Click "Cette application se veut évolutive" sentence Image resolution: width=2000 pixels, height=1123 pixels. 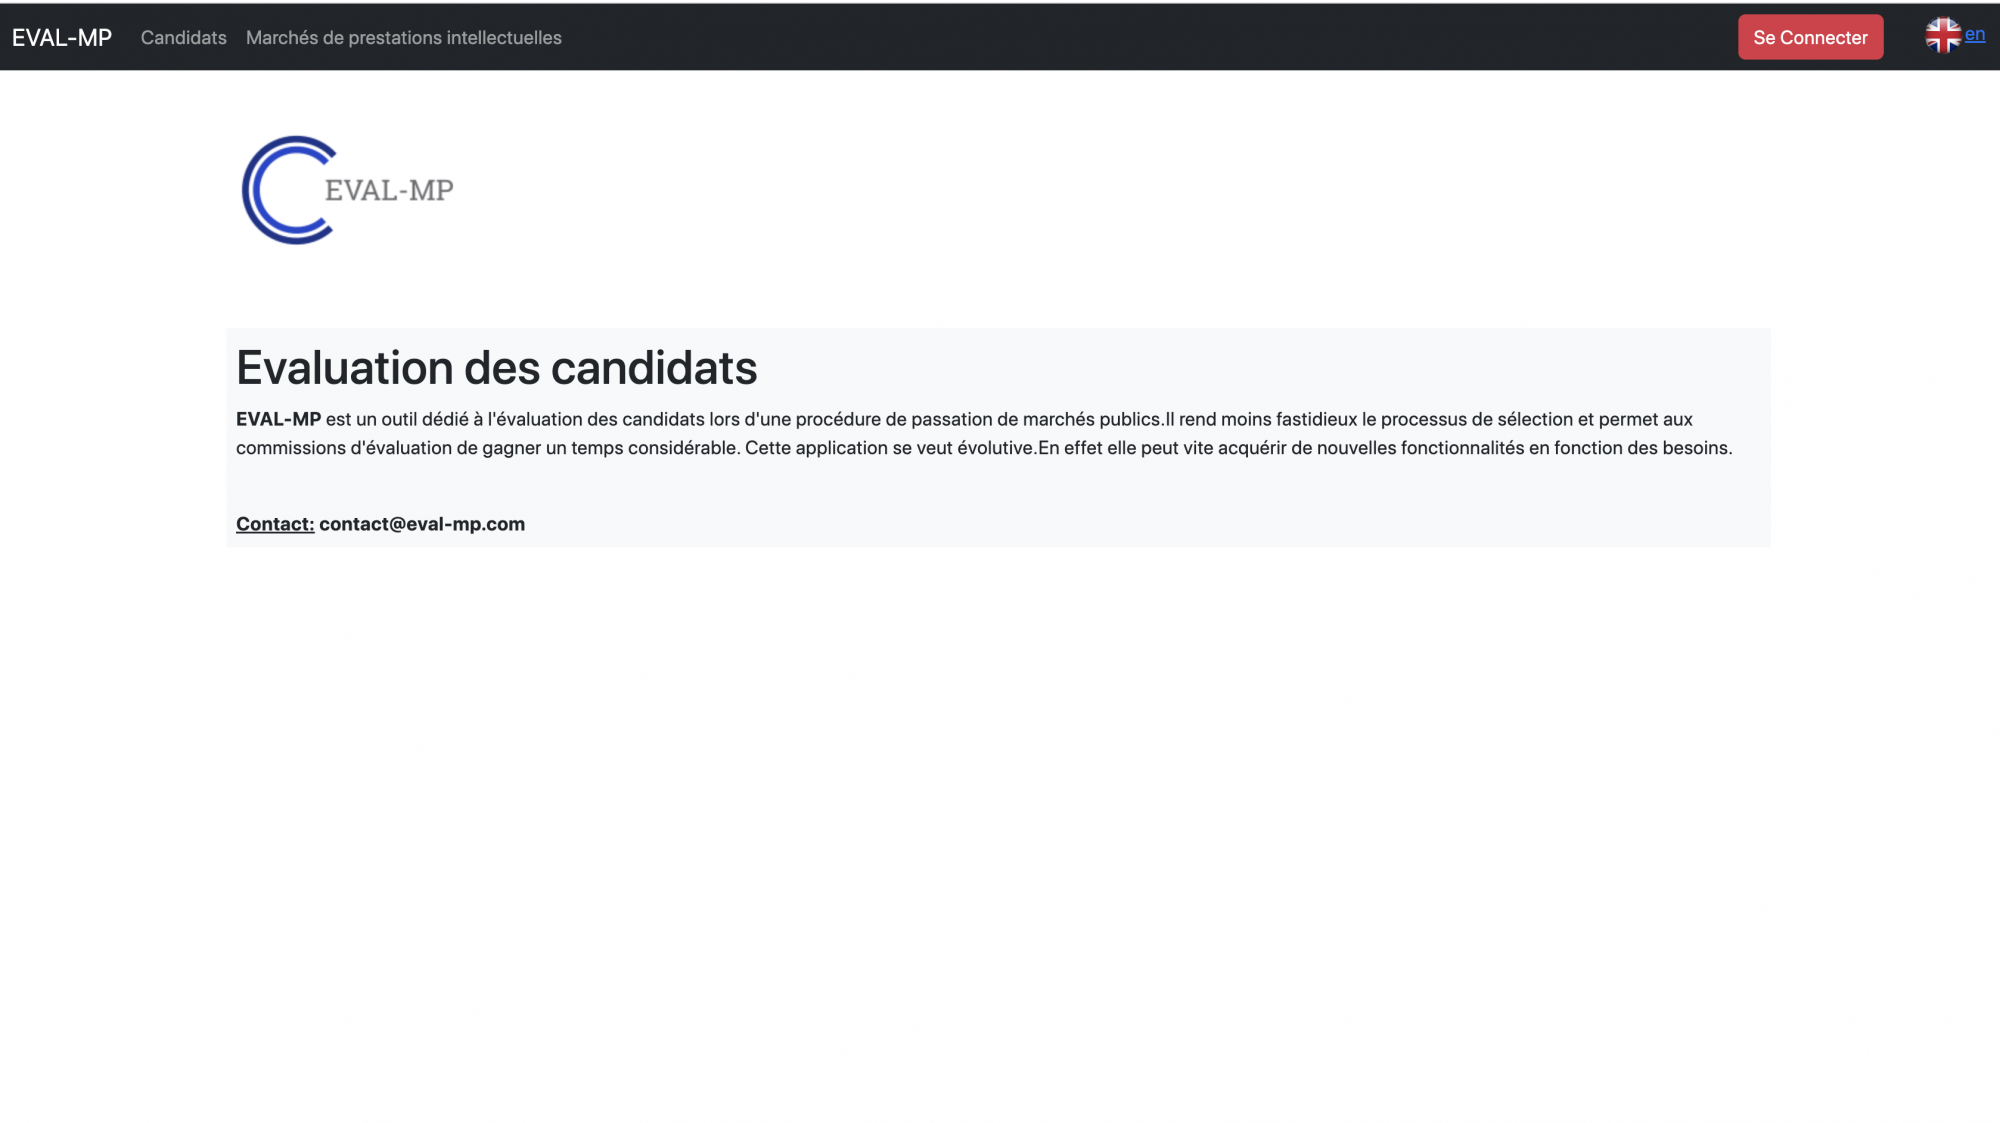pos(889,448)
